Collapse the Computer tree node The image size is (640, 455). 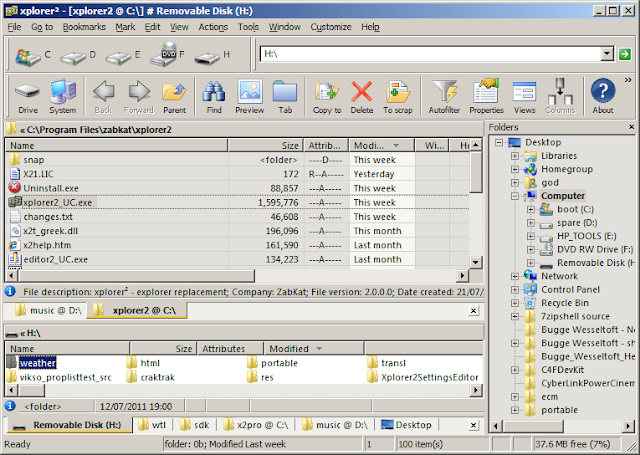[x=515, y=196]
